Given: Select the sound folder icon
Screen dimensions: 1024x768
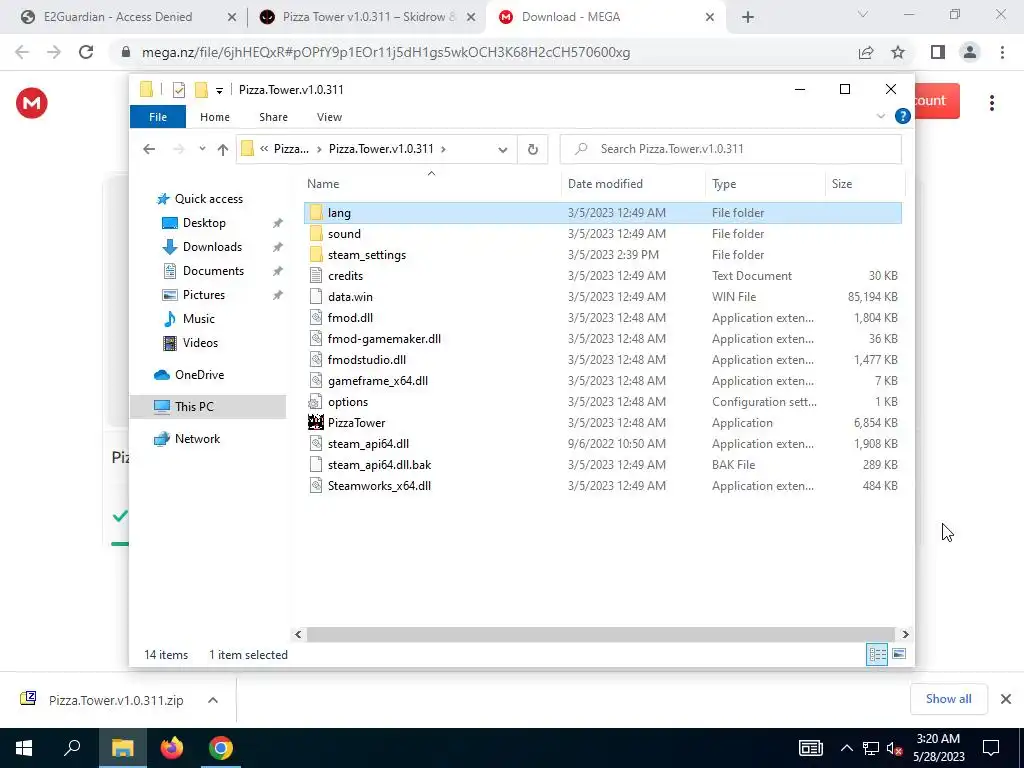Looking at the screenshot, I should (x=316, y=234).
